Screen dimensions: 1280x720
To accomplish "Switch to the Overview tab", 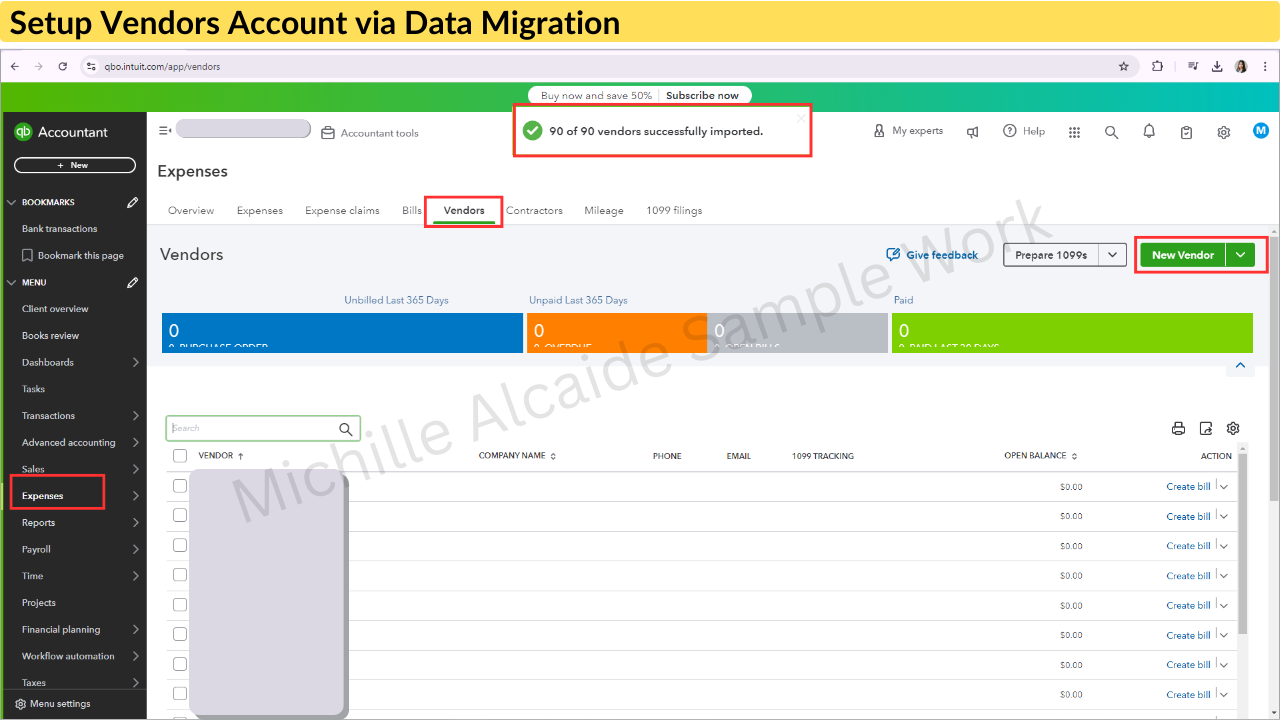I will pos(191,211).
